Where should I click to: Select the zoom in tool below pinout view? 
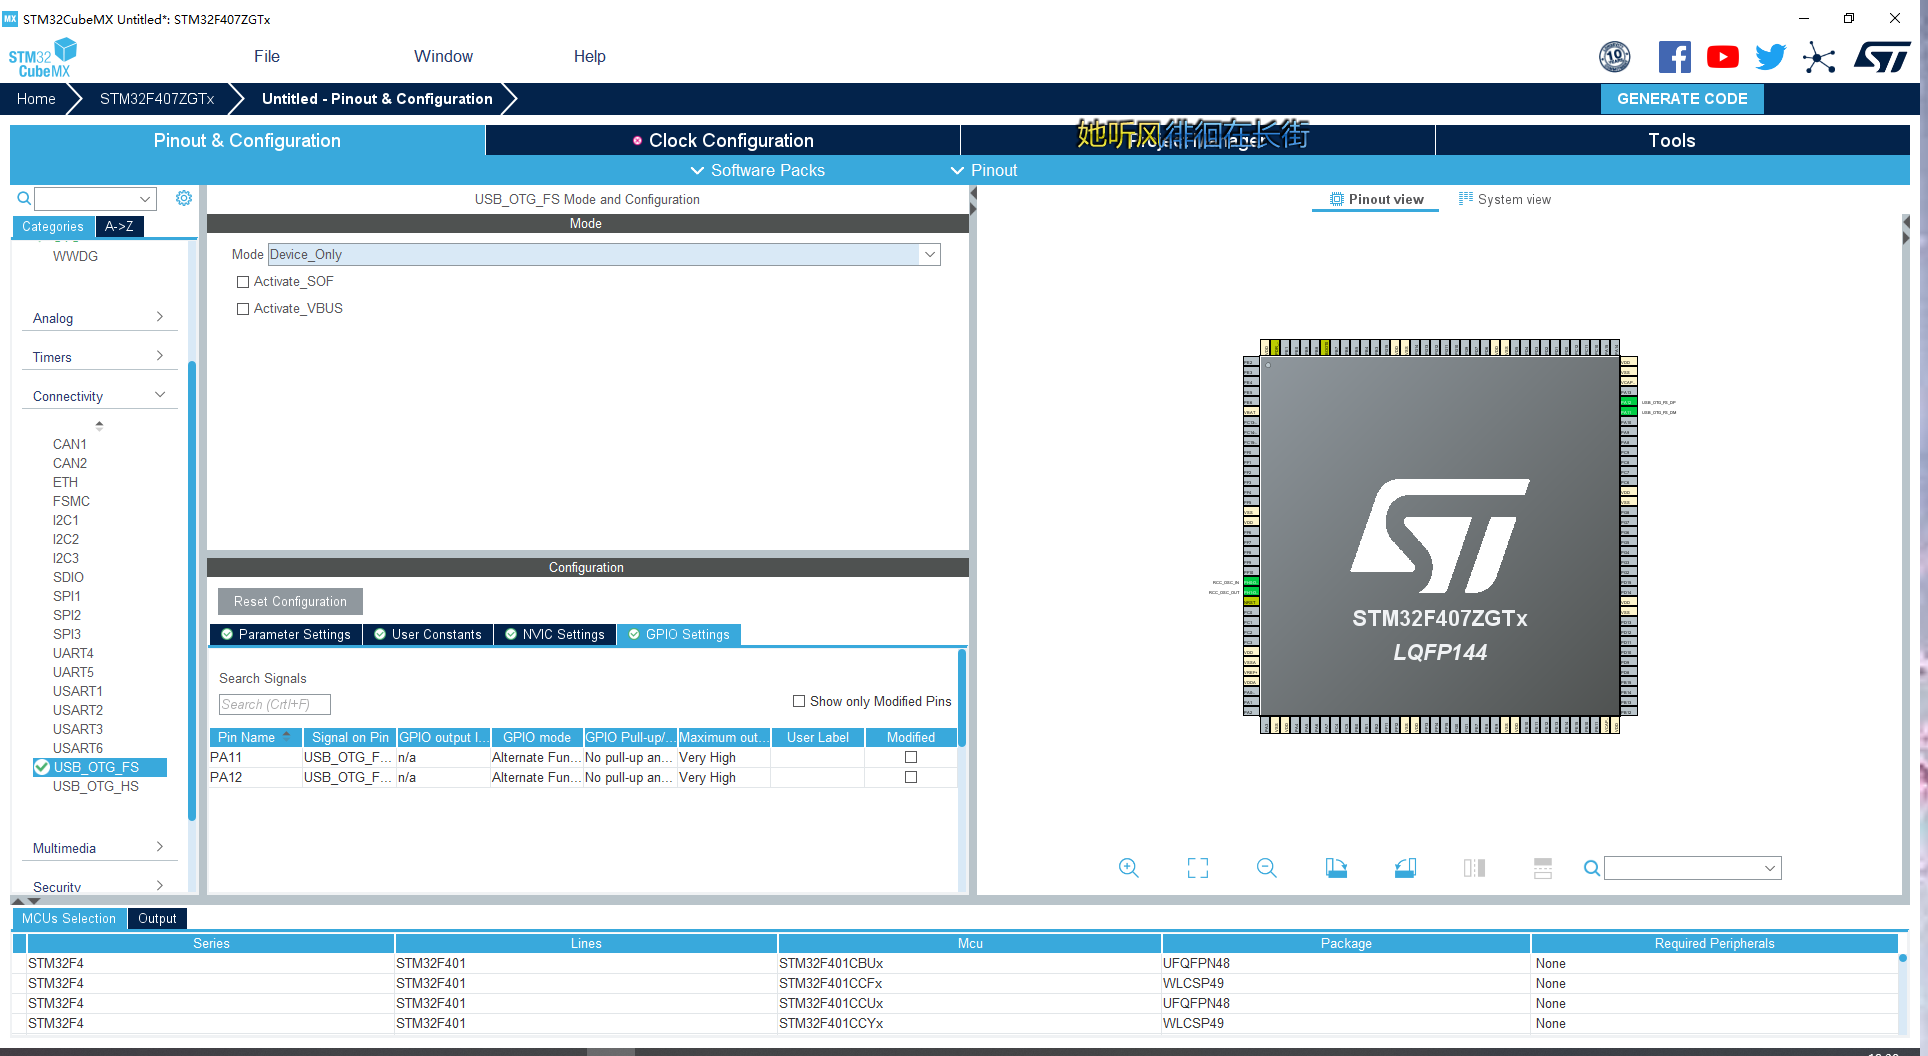1128,868
